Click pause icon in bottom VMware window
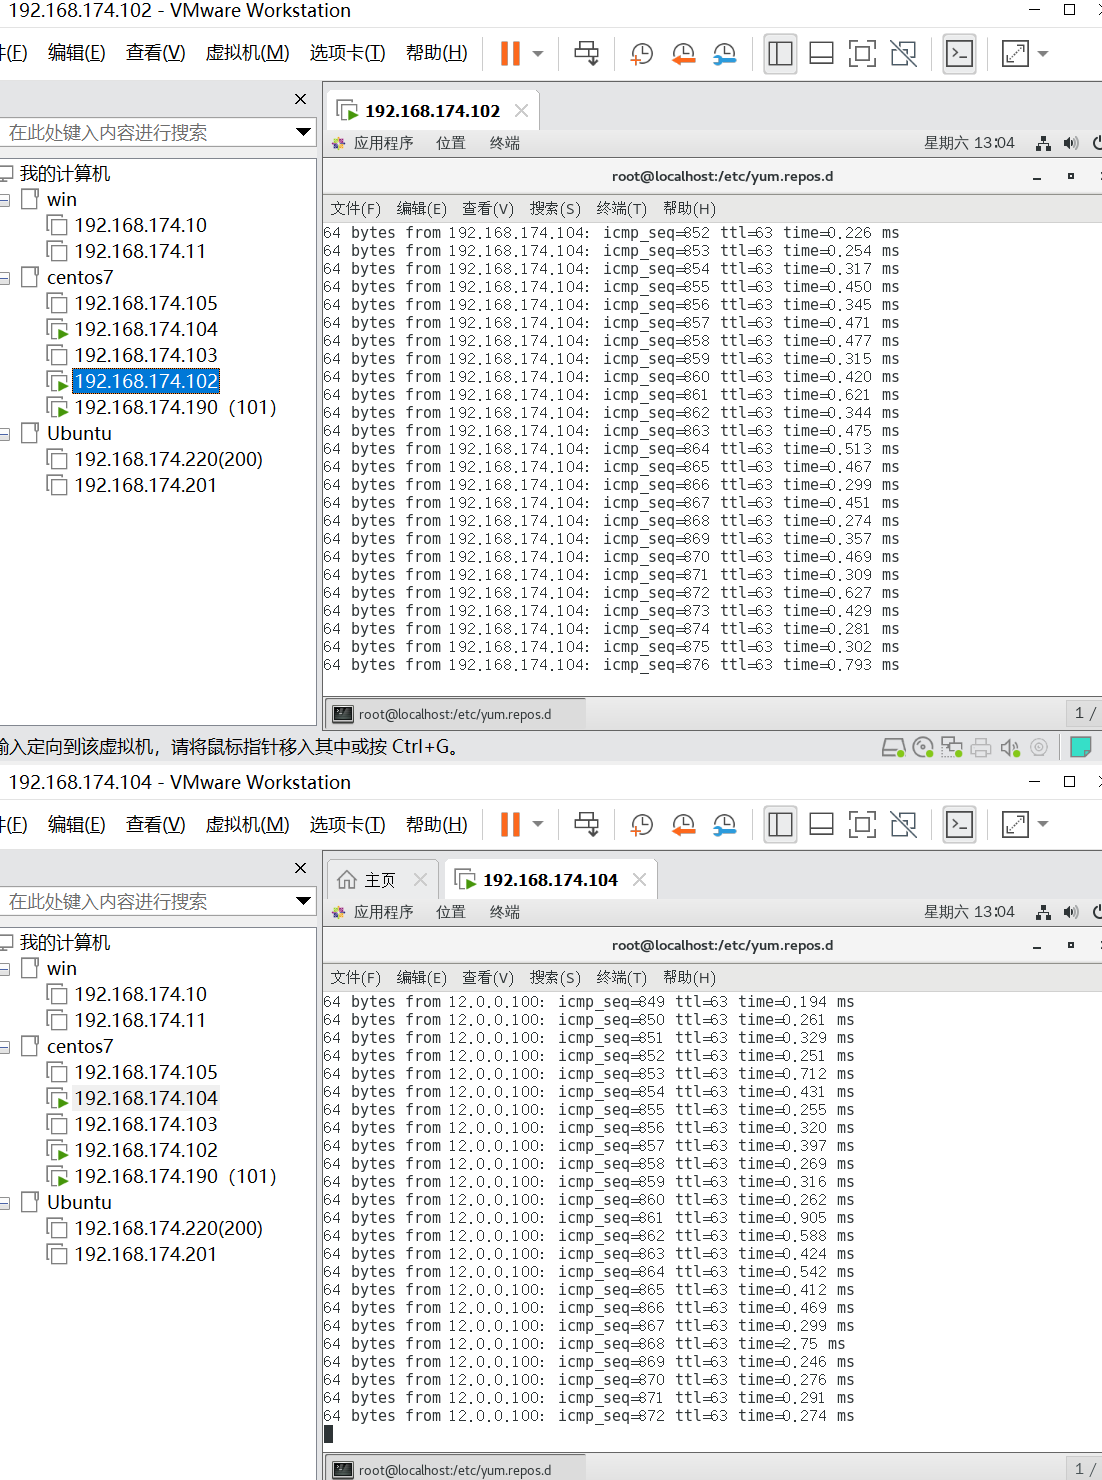This screenshot has width=1102, height=1480. click(x=510, y=824)
